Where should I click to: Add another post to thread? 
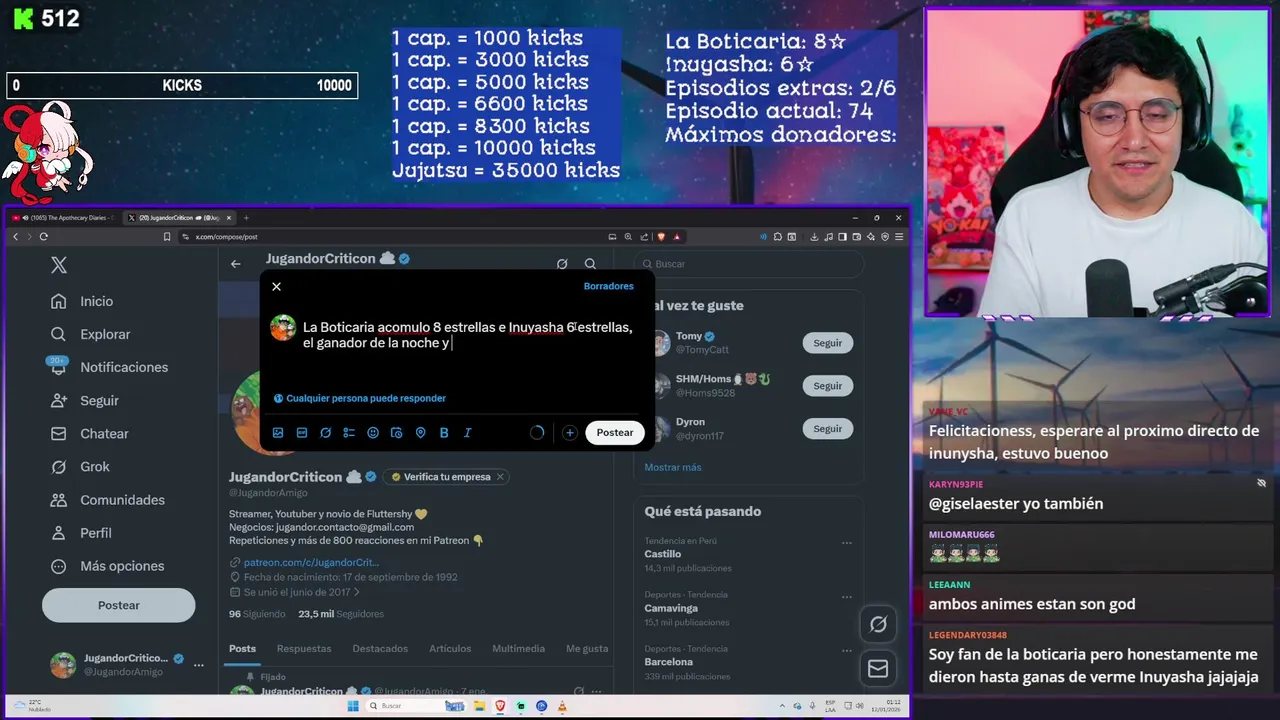(569, 433)
